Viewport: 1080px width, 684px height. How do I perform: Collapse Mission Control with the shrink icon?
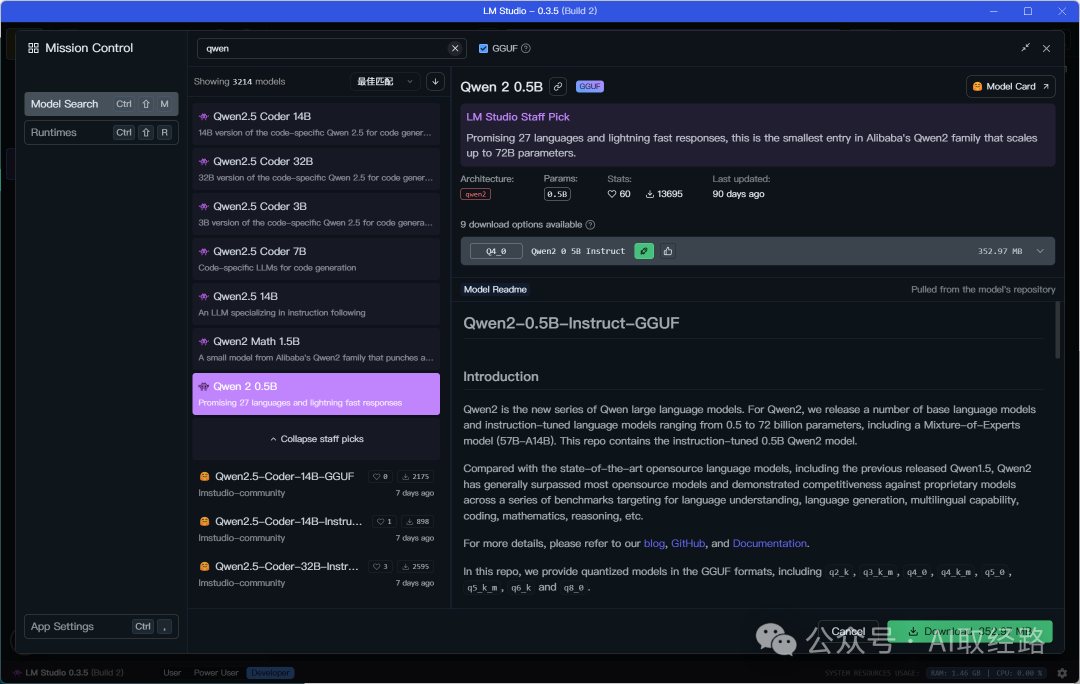[1026, 48]
